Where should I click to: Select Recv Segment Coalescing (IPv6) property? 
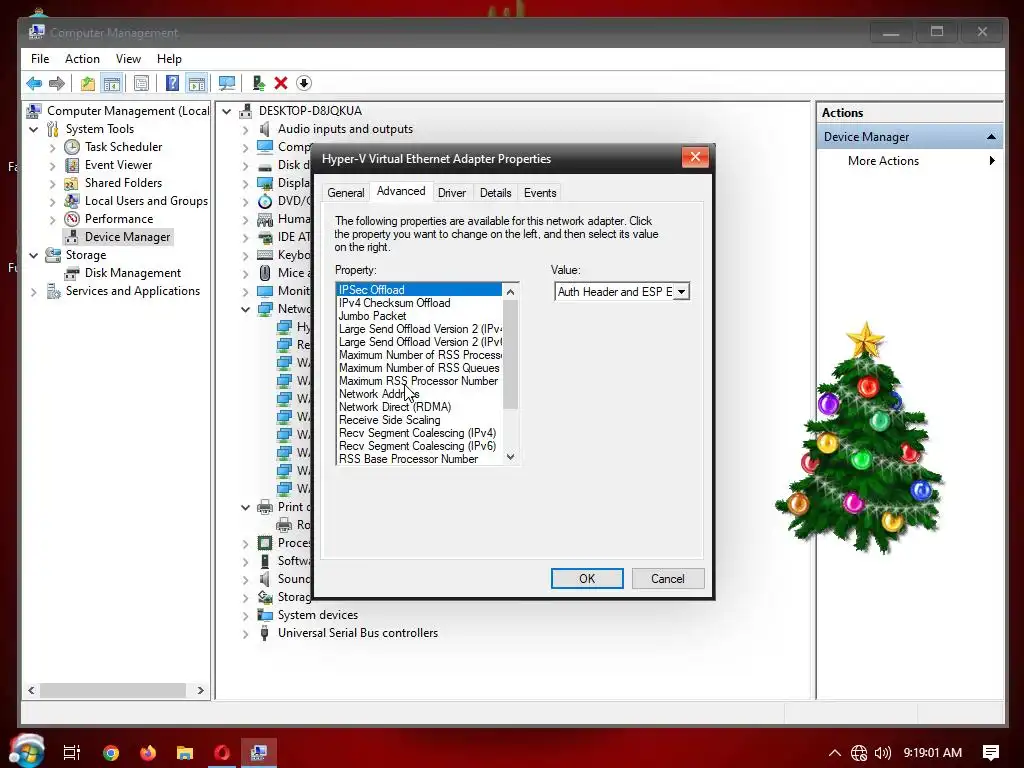pos(419,446)
